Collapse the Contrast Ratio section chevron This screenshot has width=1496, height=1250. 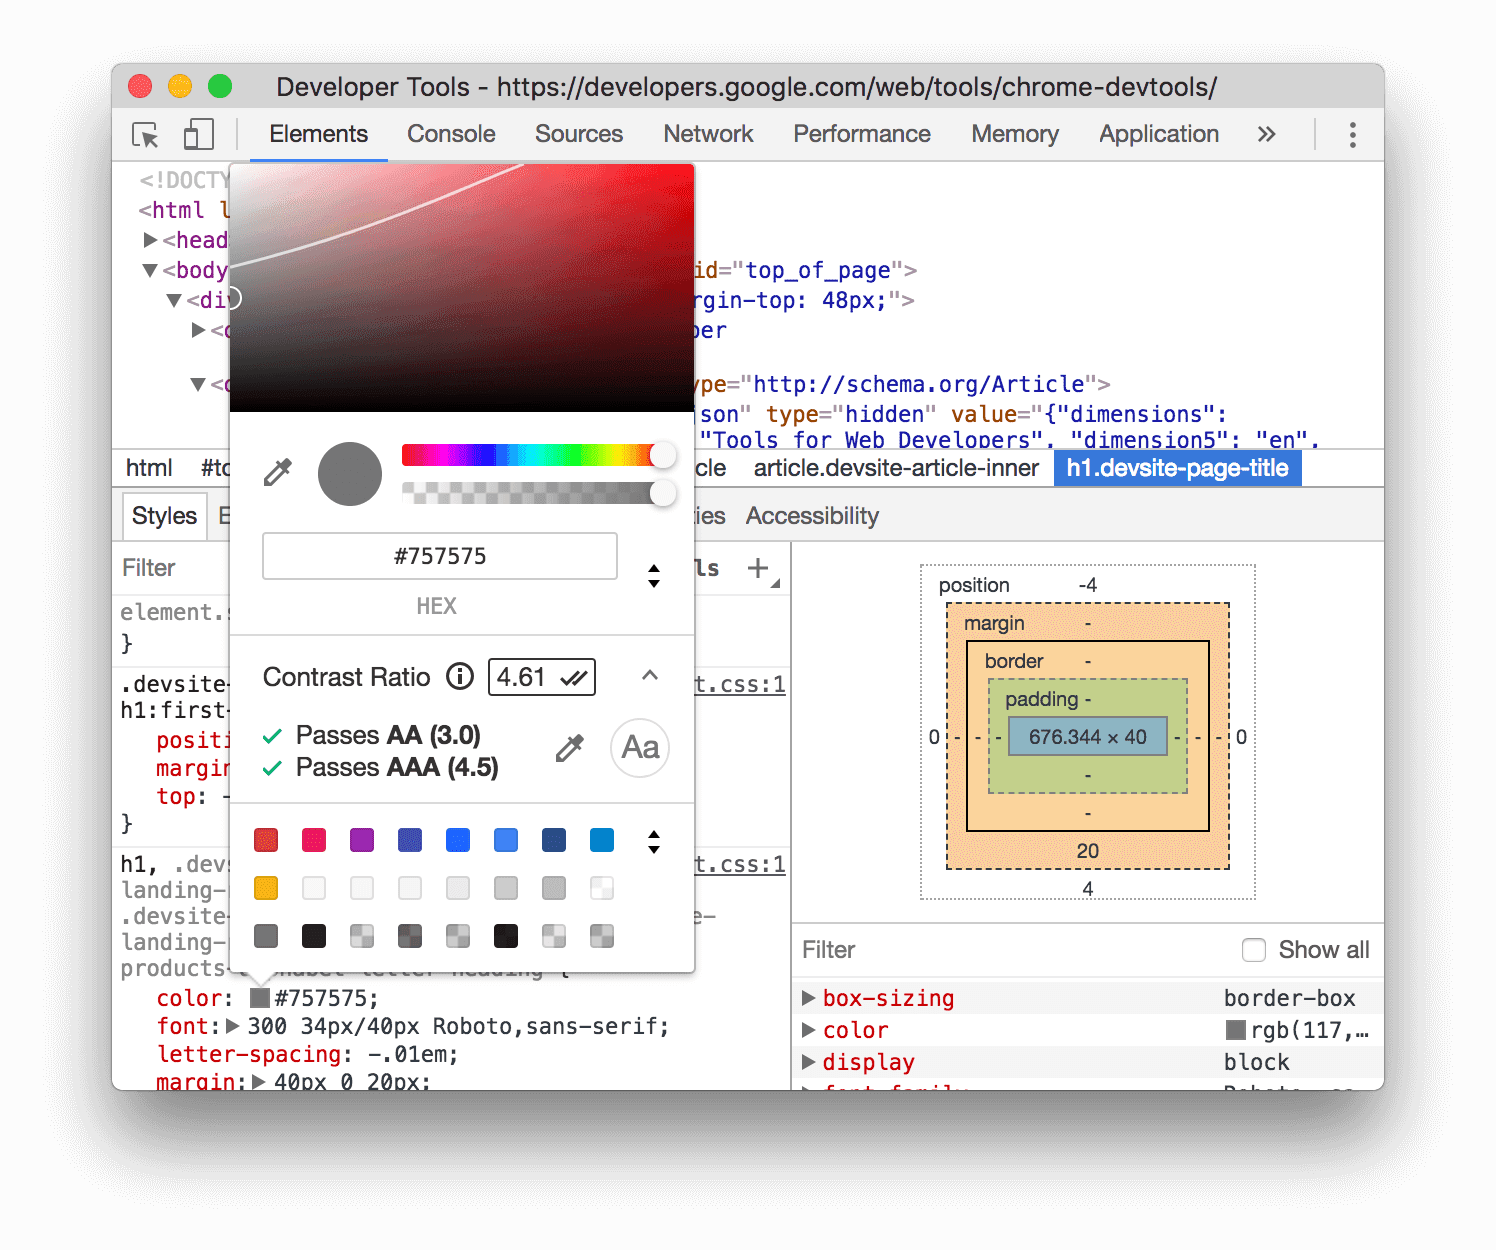click(650, 676)
